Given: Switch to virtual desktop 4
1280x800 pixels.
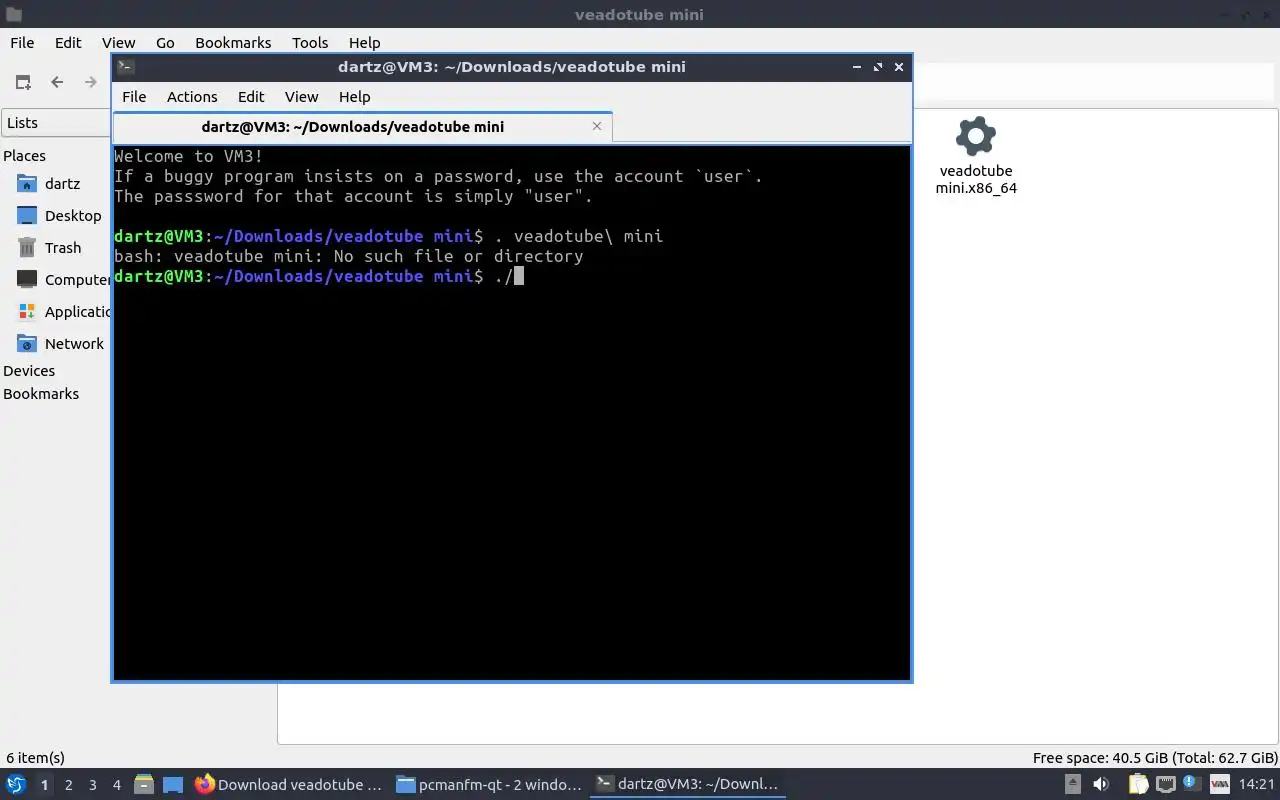Looking at the screenshot, I should point(116,785).
